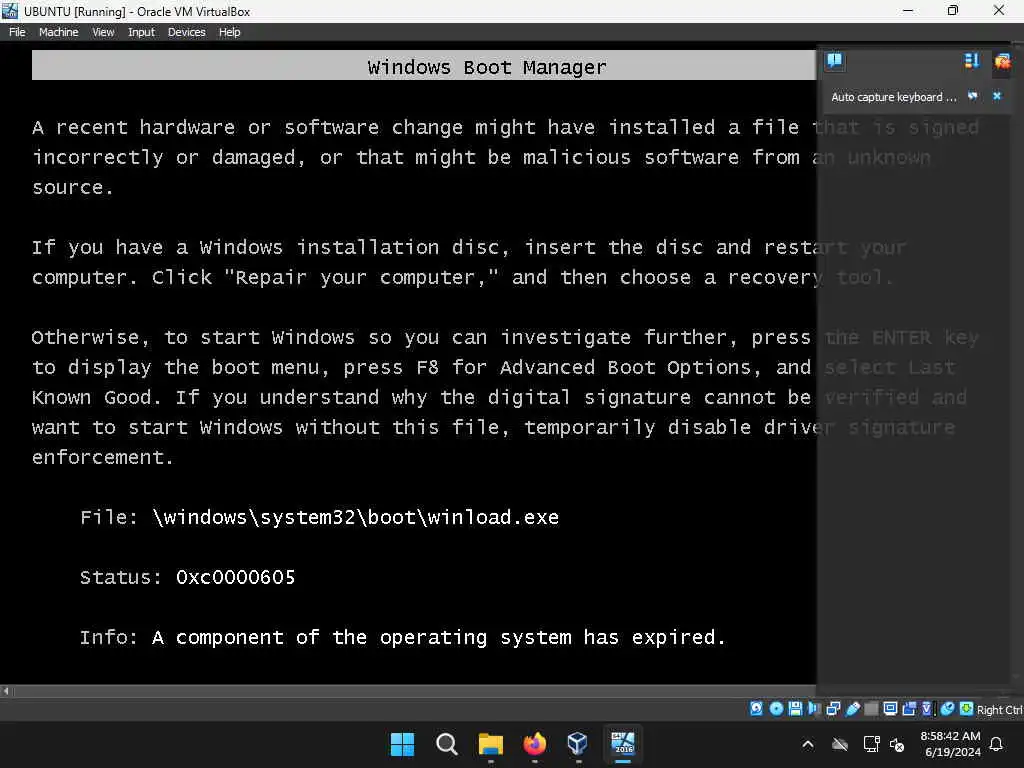Click the audio status icon
Image resolution: width=1024 pixels, height=768 pixels.
pos(814,709)
